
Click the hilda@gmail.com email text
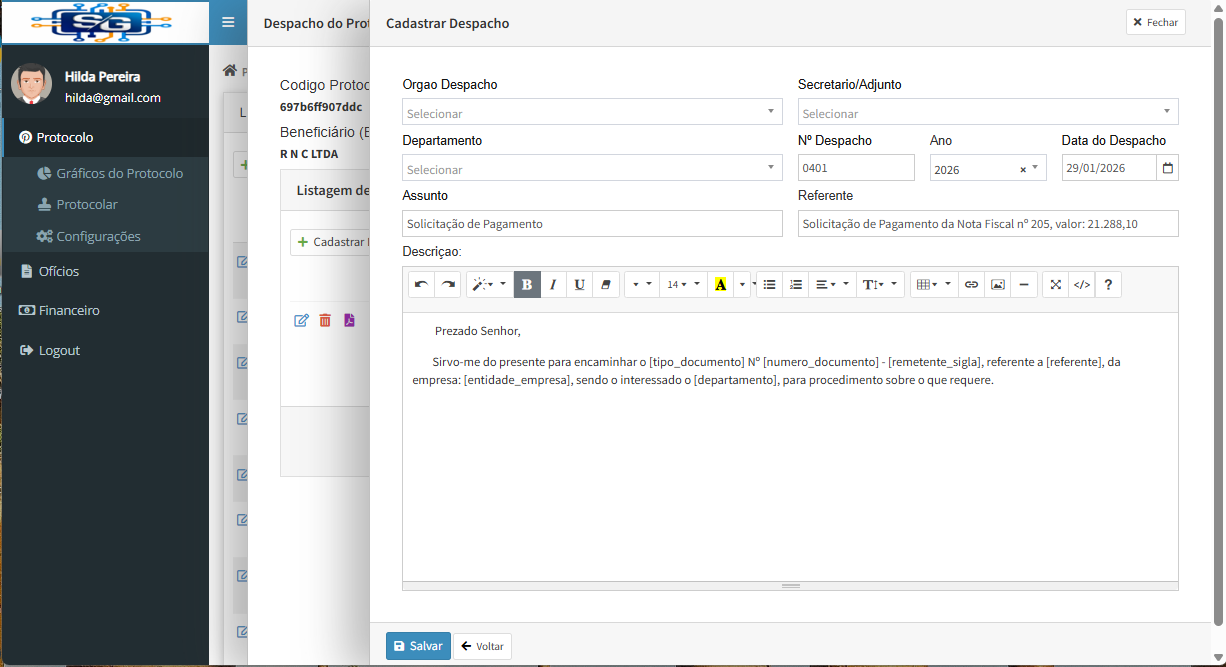click(x=113, y=98)
